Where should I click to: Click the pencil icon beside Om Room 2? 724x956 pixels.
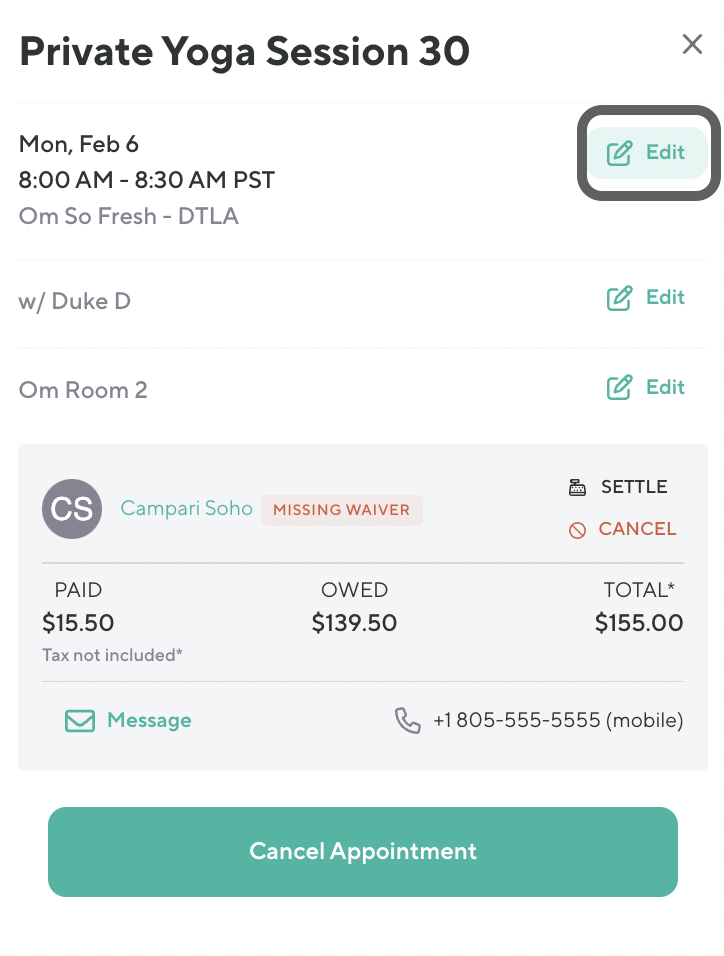(620, 388)
